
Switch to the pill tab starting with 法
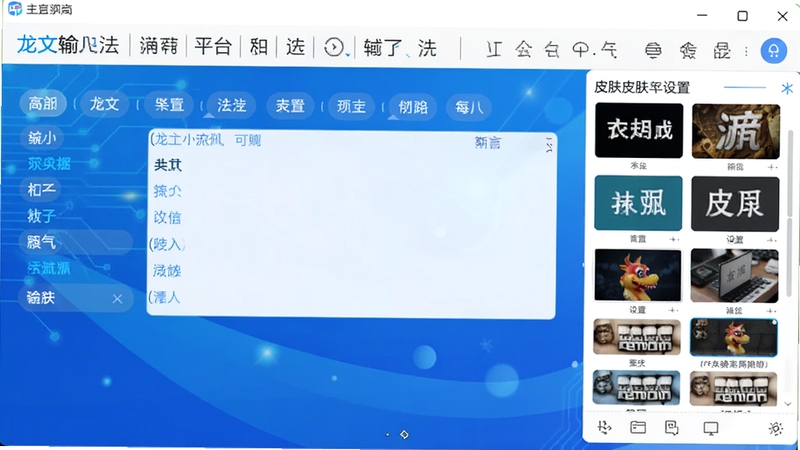[x=231, y=106]
